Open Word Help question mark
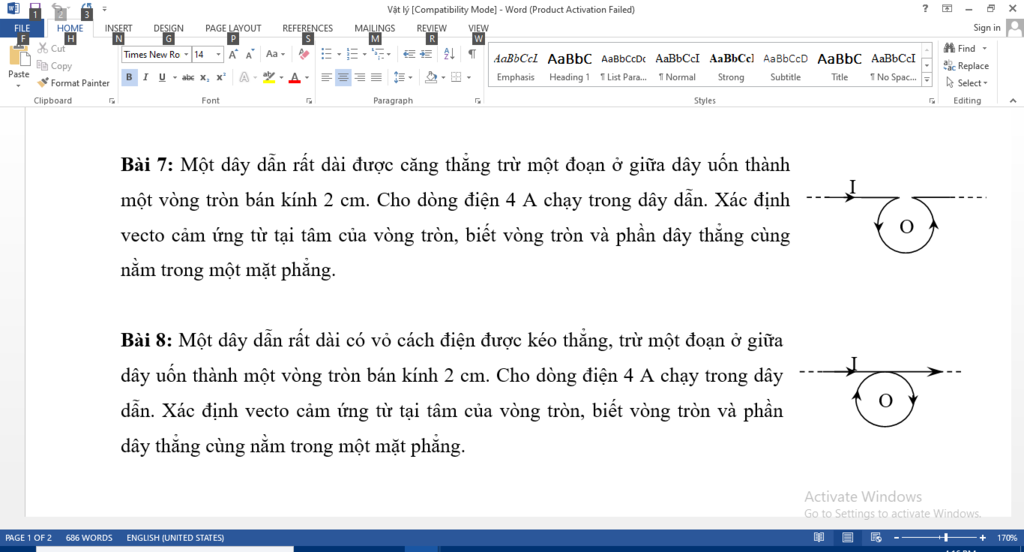 [x=925, y=8]
